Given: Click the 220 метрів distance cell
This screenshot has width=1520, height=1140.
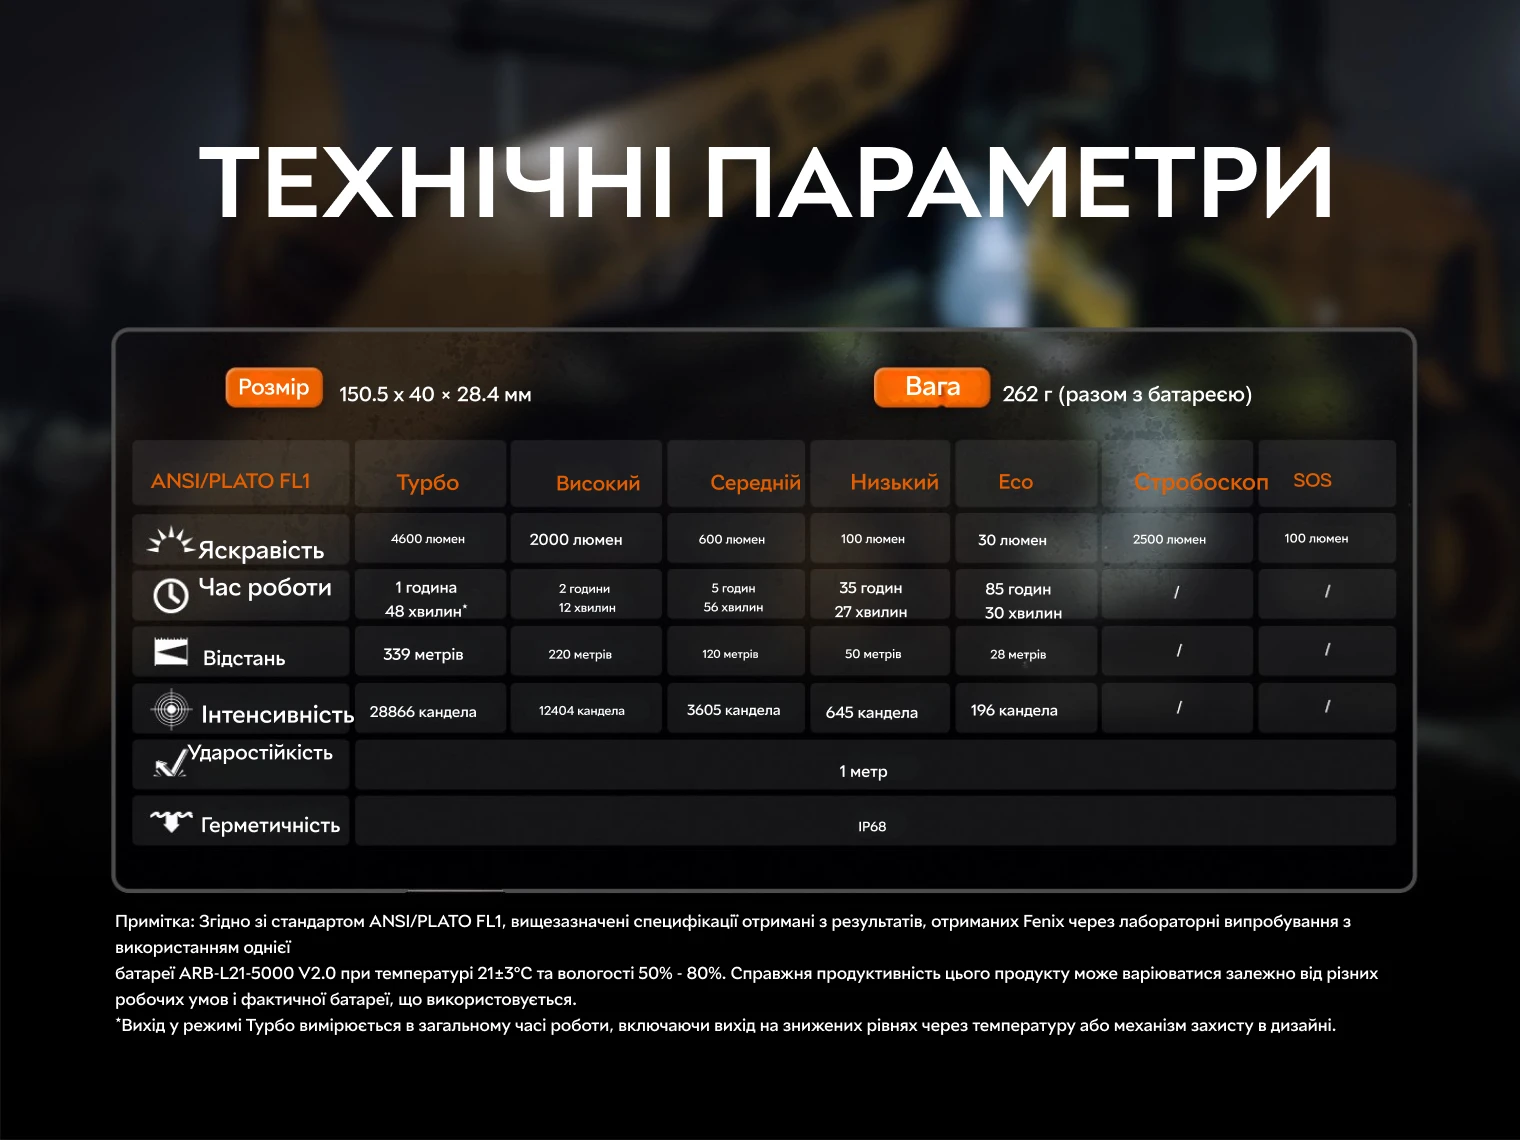Looking at the screenshot, I should 586,652.
